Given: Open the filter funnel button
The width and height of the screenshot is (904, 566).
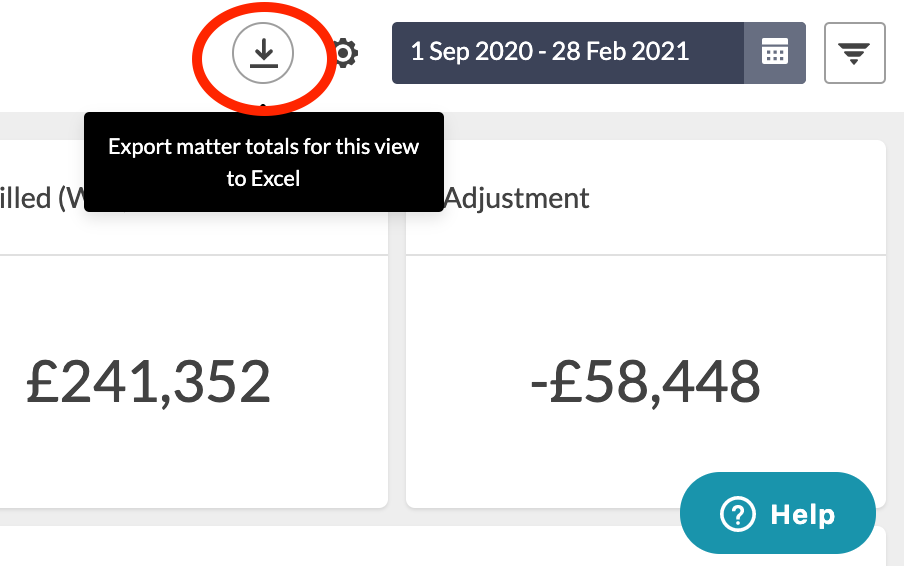Looking at the screenshot, I should tap(854, 53).
